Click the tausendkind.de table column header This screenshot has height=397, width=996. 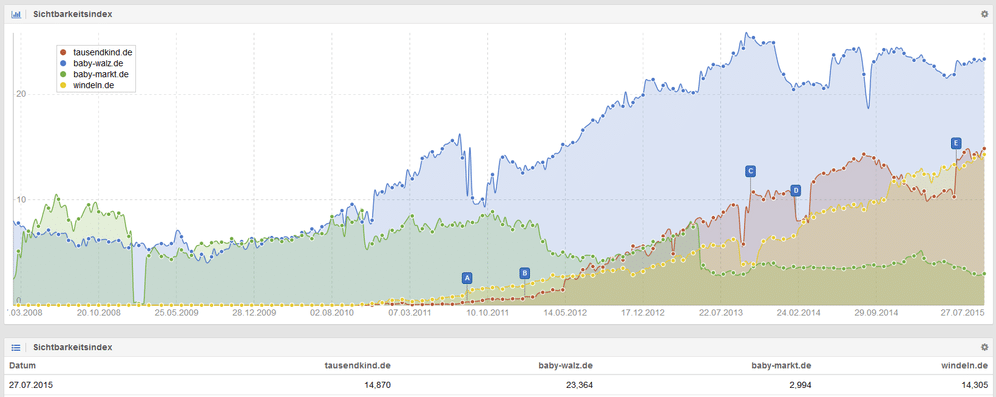(357, 366)
